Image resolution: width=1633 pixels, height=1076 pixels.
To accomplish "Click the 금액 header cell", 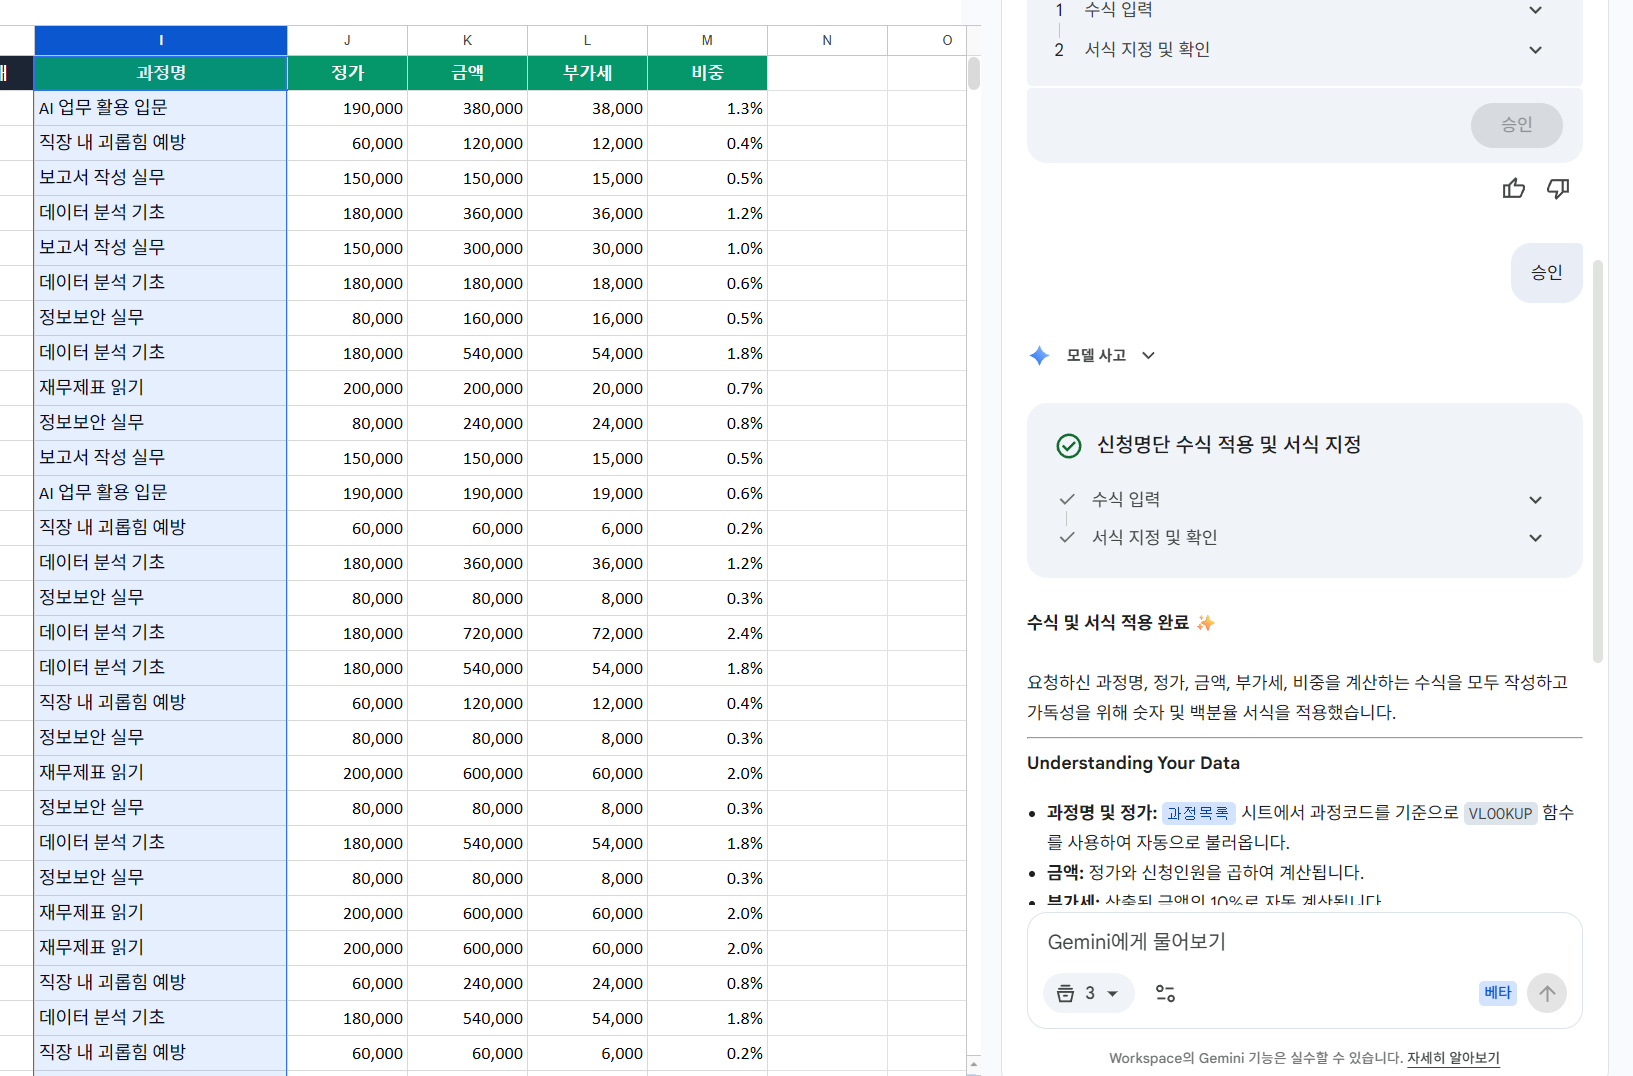I will (x=467, y=73).
